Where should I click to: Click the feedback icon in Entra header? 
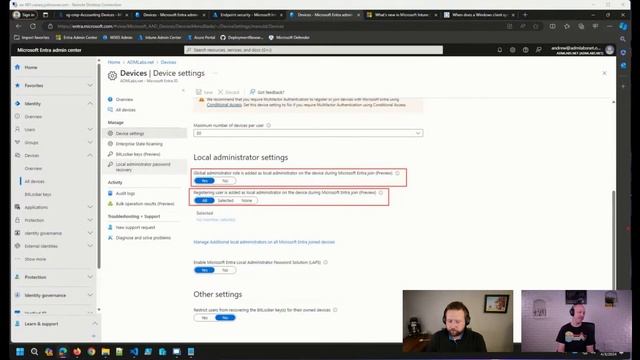(539, 50)
